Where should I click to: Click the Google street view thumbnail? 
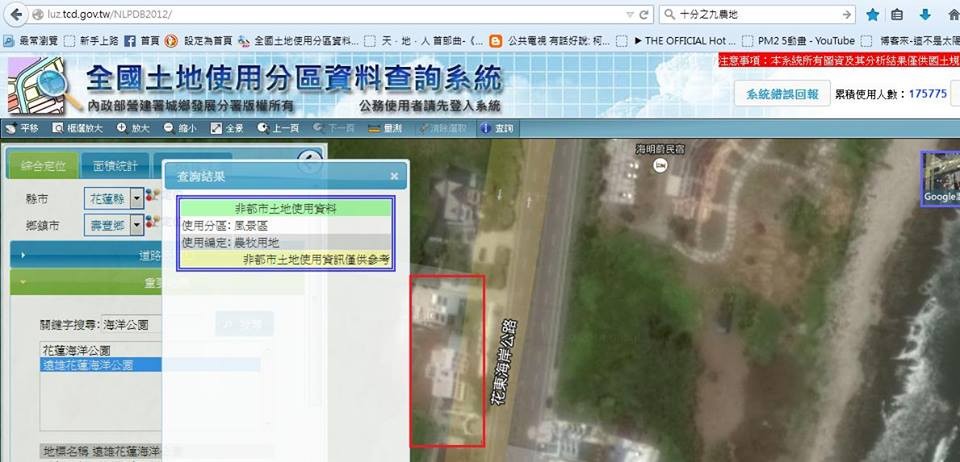coord(941,178)
